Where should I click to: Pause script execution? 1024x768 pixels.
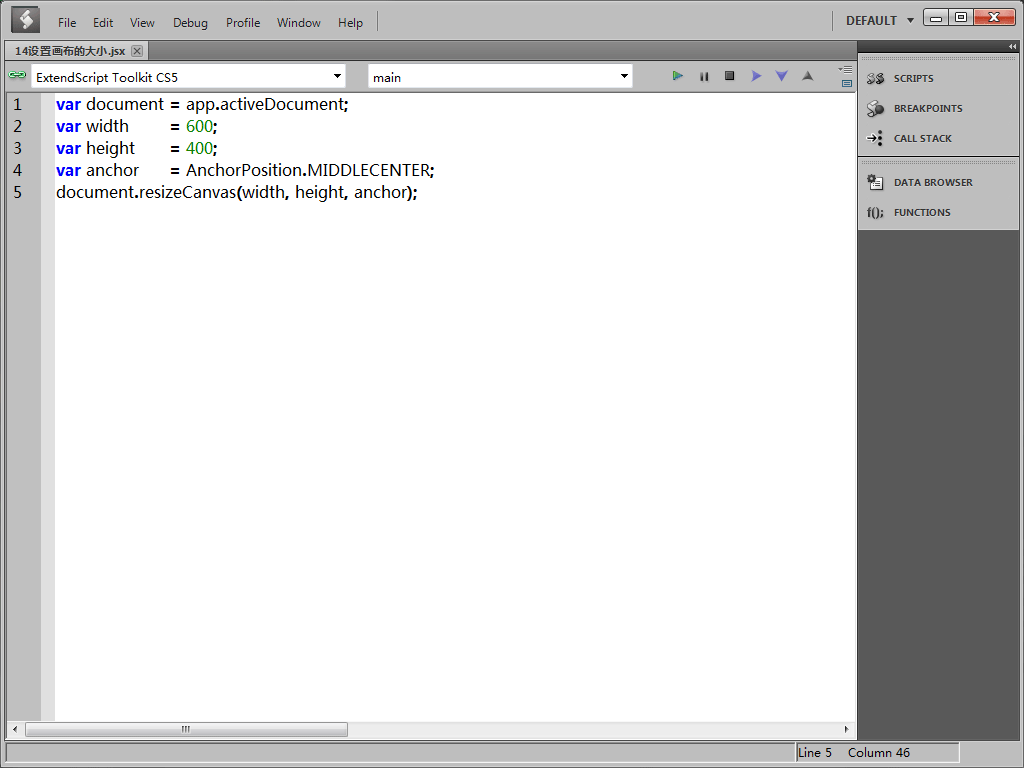pos(704,76)
